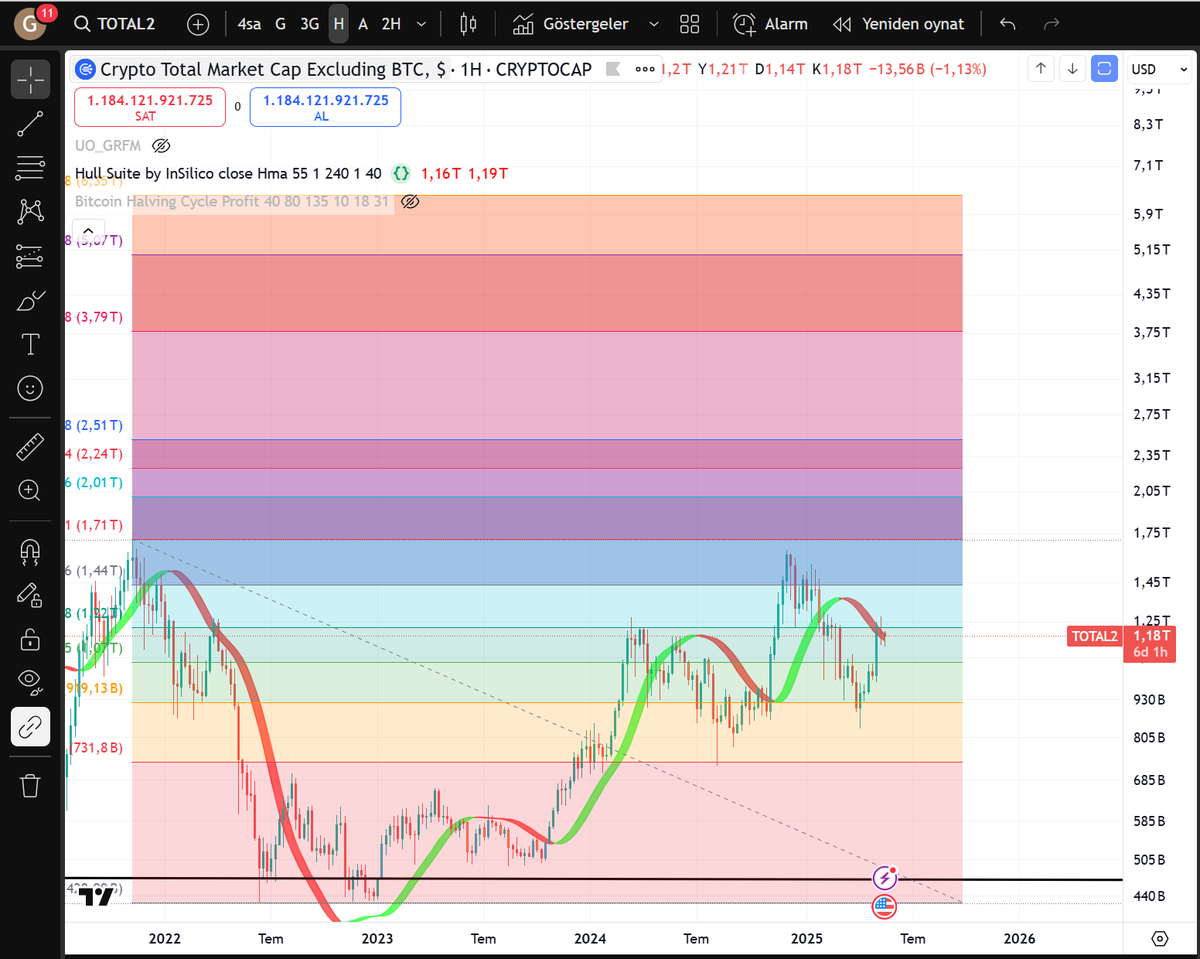
Task: Open the user profile avatar G
Action: click(x=31, y=24)
